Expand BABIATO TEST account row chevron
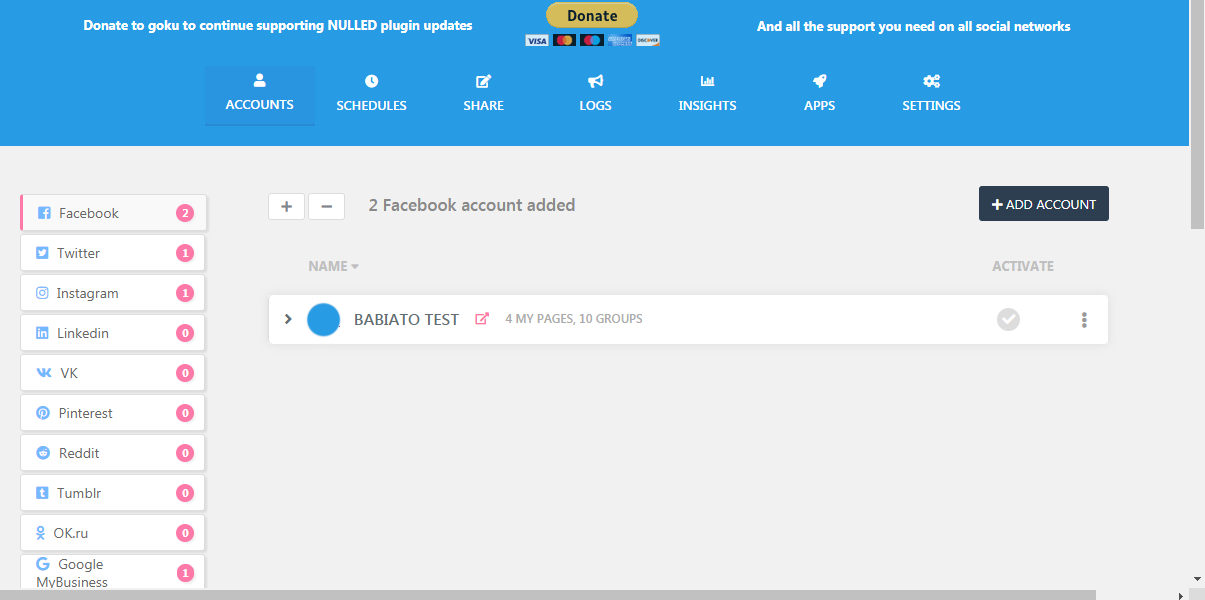Screen dimensions: 1205x600 (288, 319)
